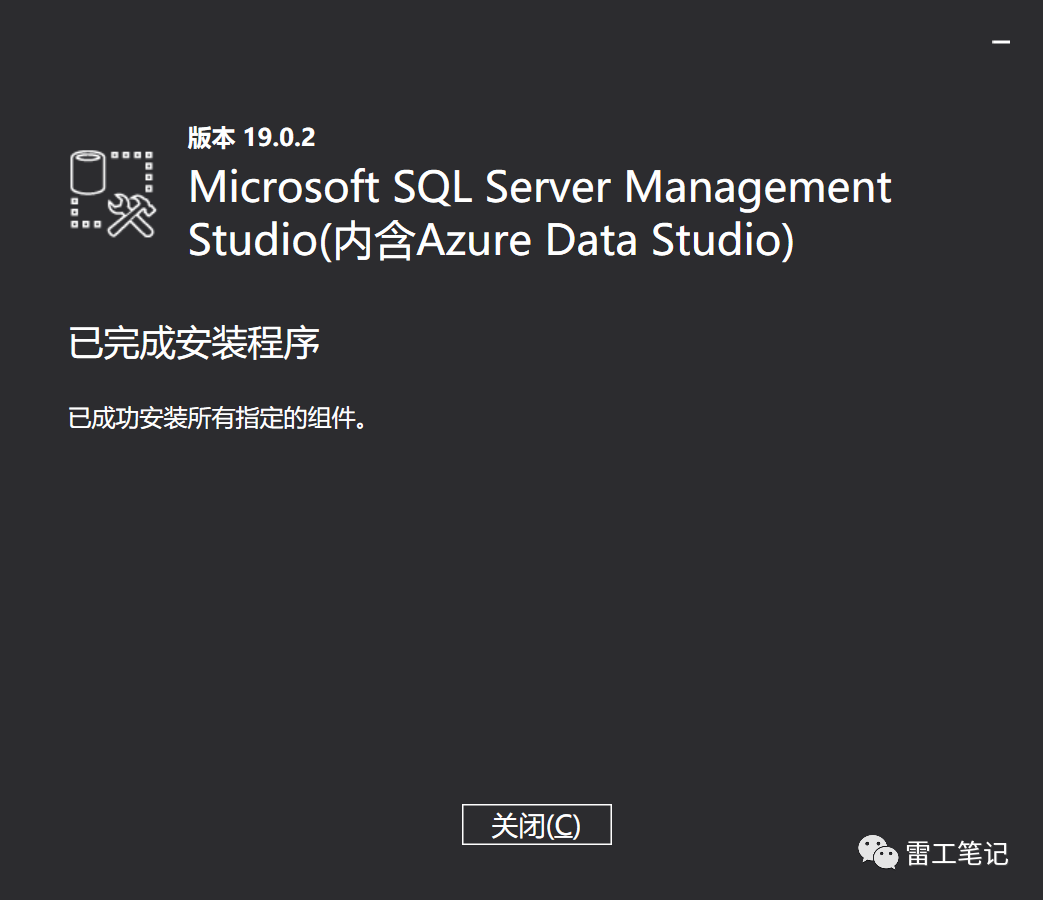Click the 雷工笔记 watermark text
Viewport: 1043px width, 900px height.
coord(957,853)
